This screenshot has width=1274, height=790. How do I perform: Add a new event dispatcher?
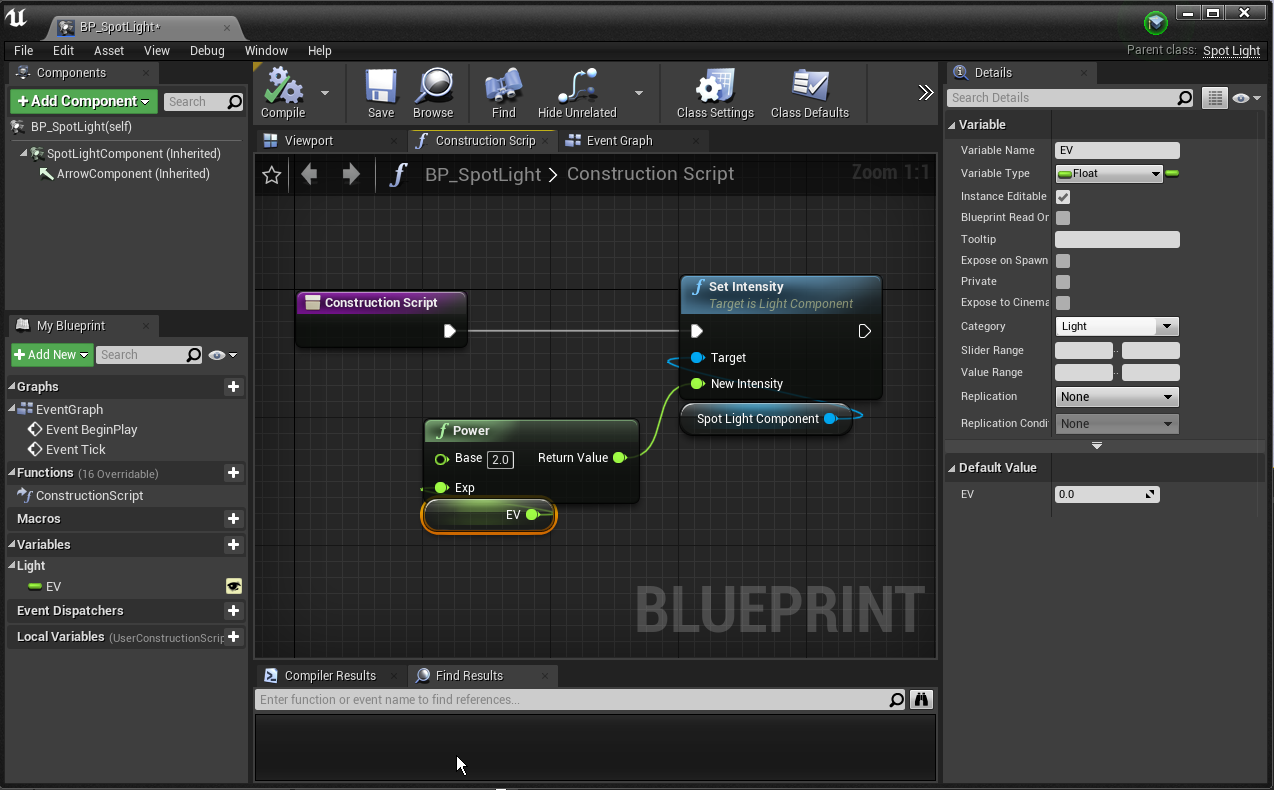(233, 611)
